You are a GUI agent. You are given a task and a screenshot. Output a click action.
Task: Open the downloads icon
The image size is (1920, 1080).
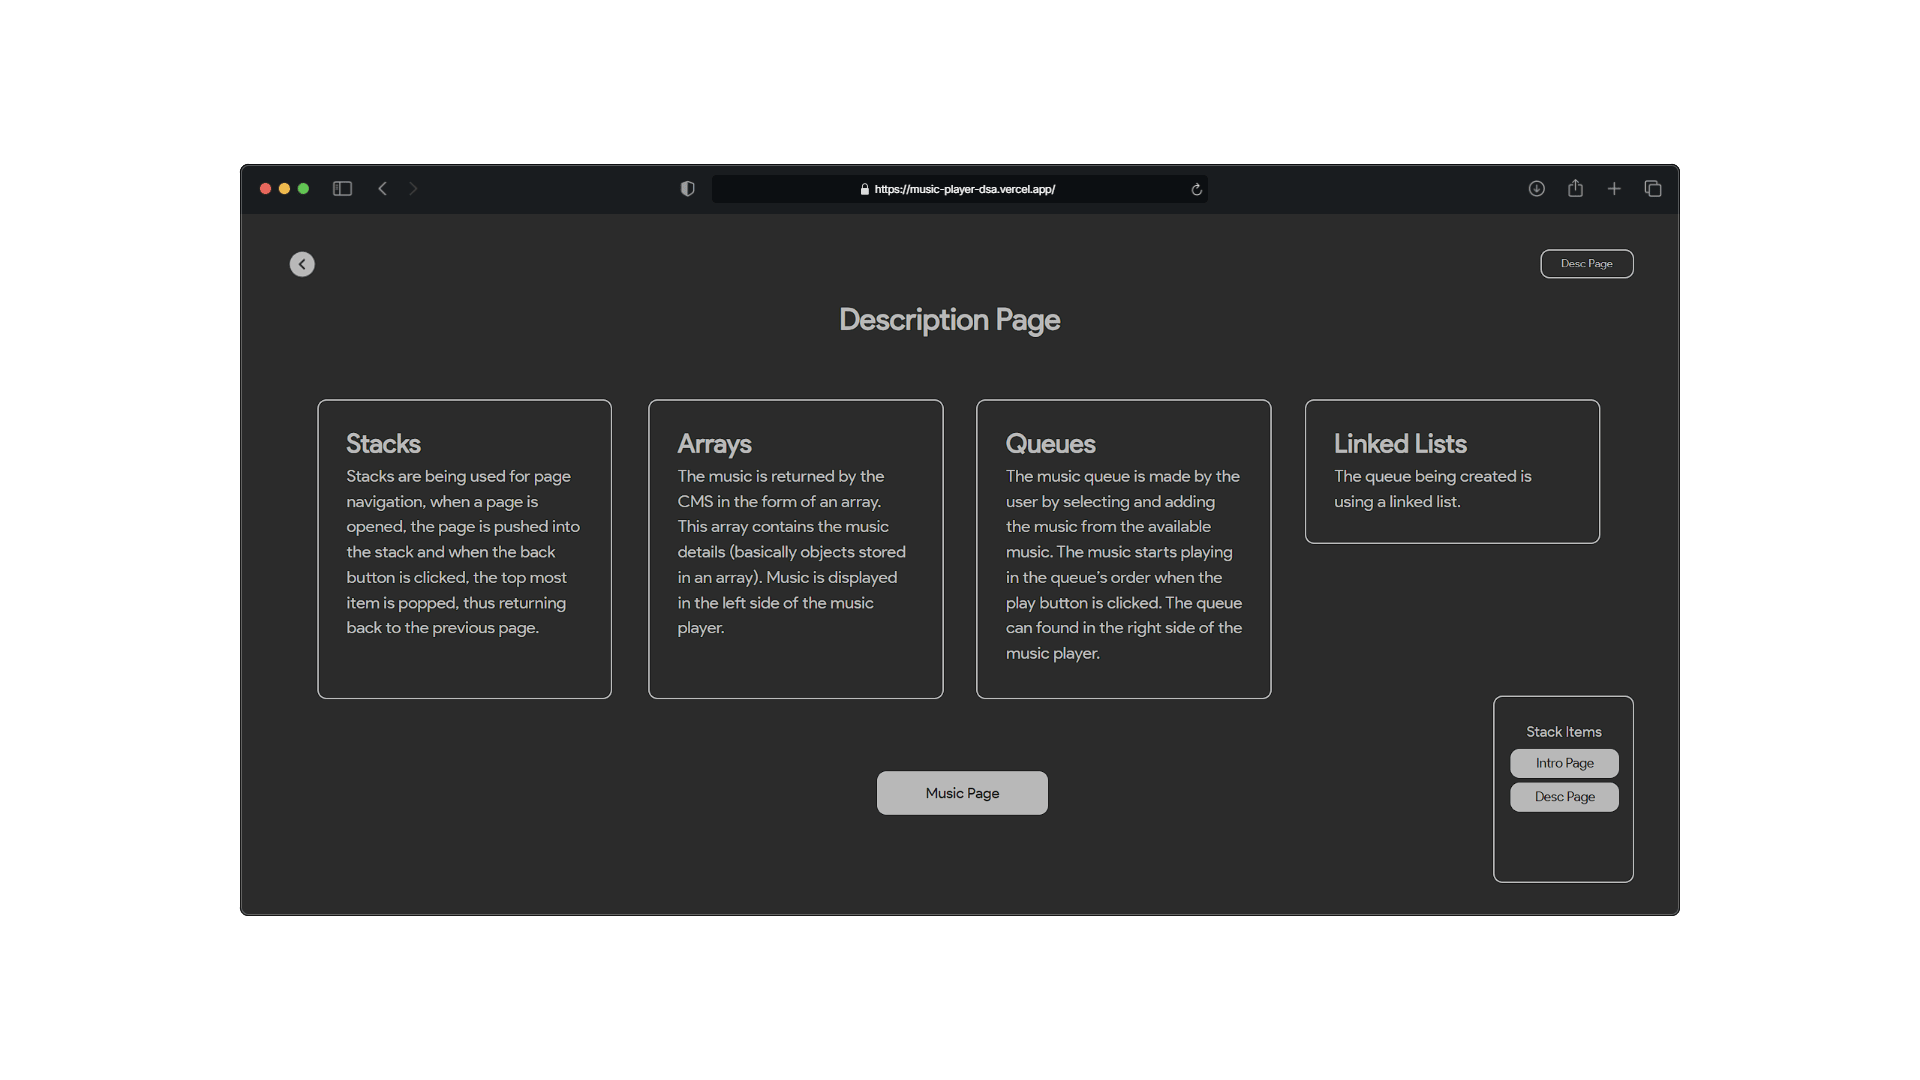coord(1536,189)
